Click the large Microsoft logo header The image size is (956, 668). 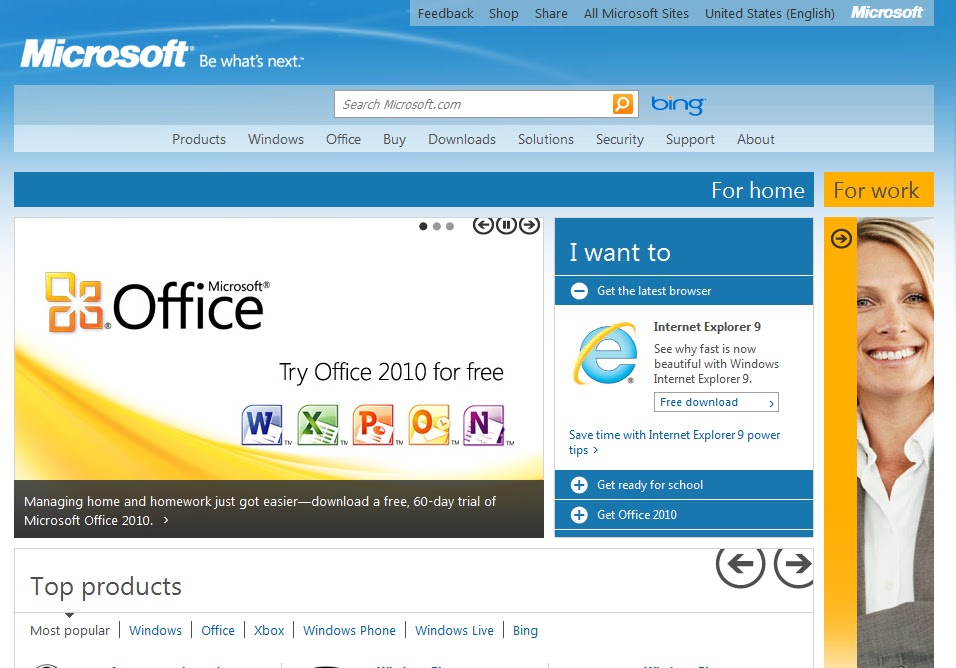coord(106,54)
